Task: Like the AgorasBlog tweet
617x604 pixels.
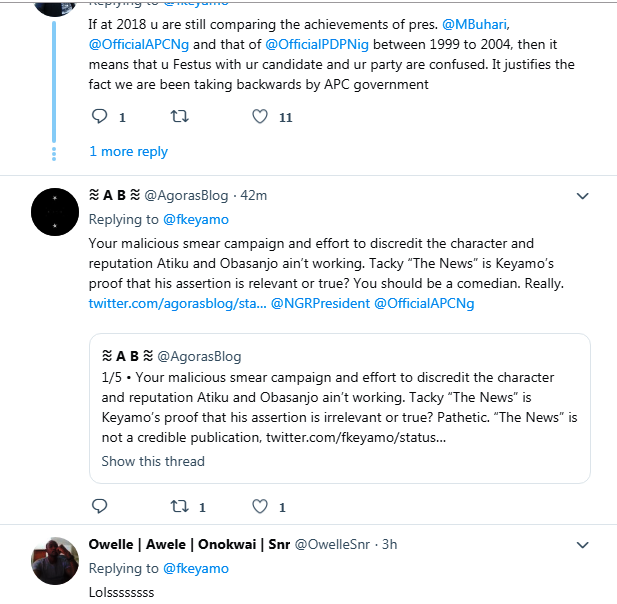Action: point(260,506)
